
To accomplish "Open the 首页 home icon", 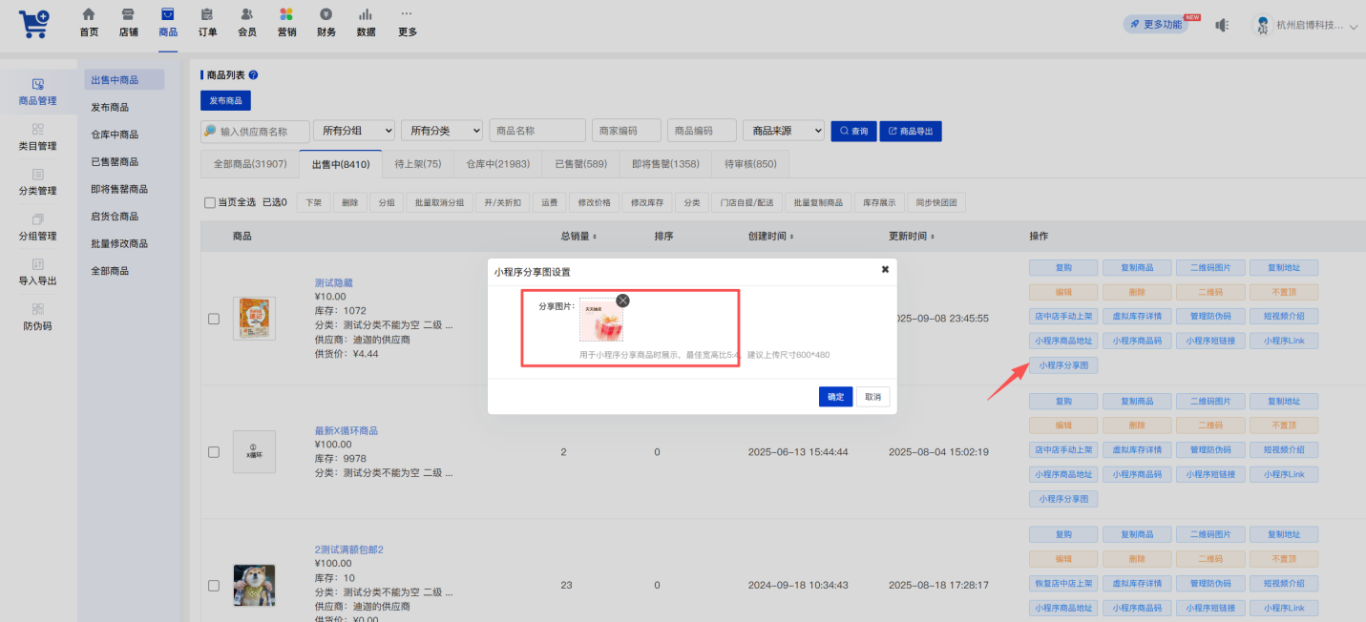I will (89, 14).
